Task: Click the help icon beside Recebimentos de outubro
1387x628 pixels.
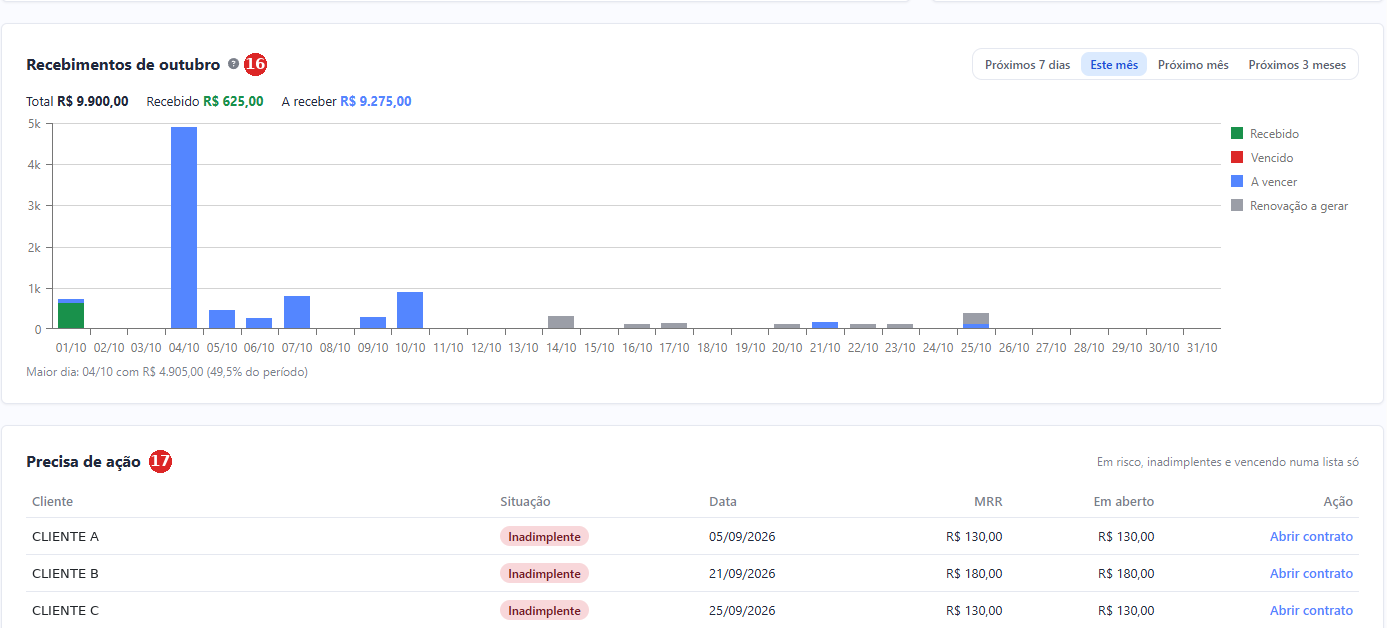Action: click(x=233, y=64)
